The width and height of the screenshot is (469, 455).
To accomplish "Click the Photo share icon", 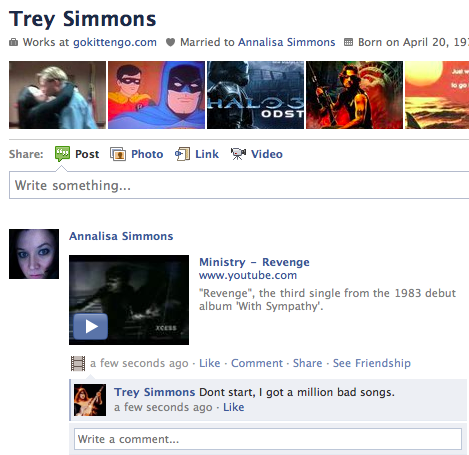I will [x=118, y=154].
